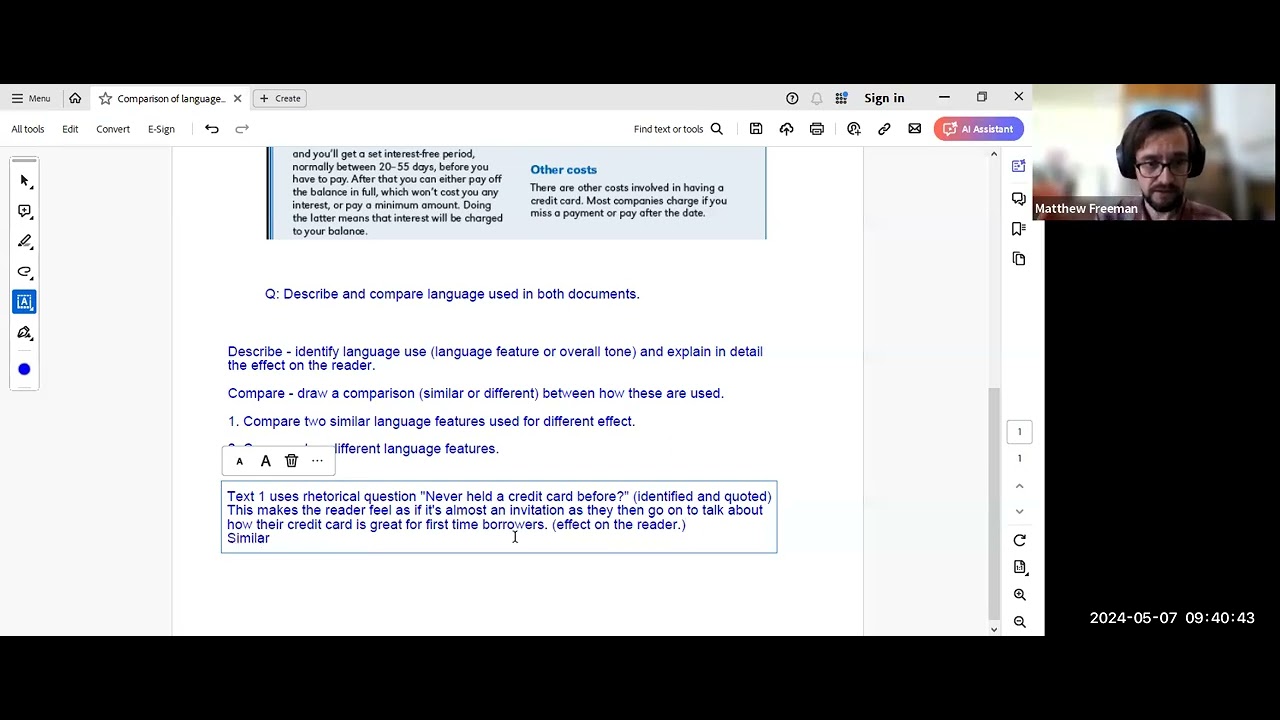Click the Create new tab button
Image resolution: width=1280 pixels, height=720 pixels.
(x=279, y=98)
